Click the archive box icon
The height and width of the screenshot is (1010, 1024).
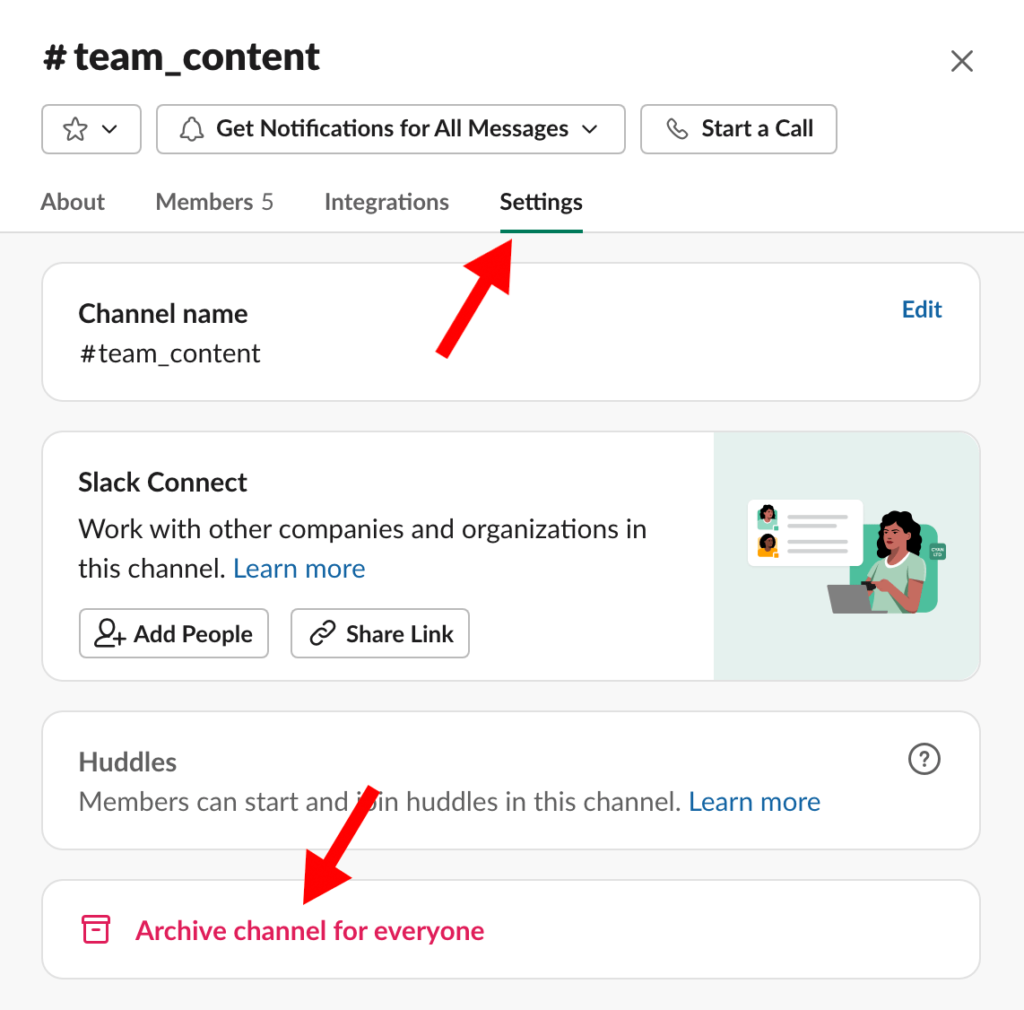[95, 929]
